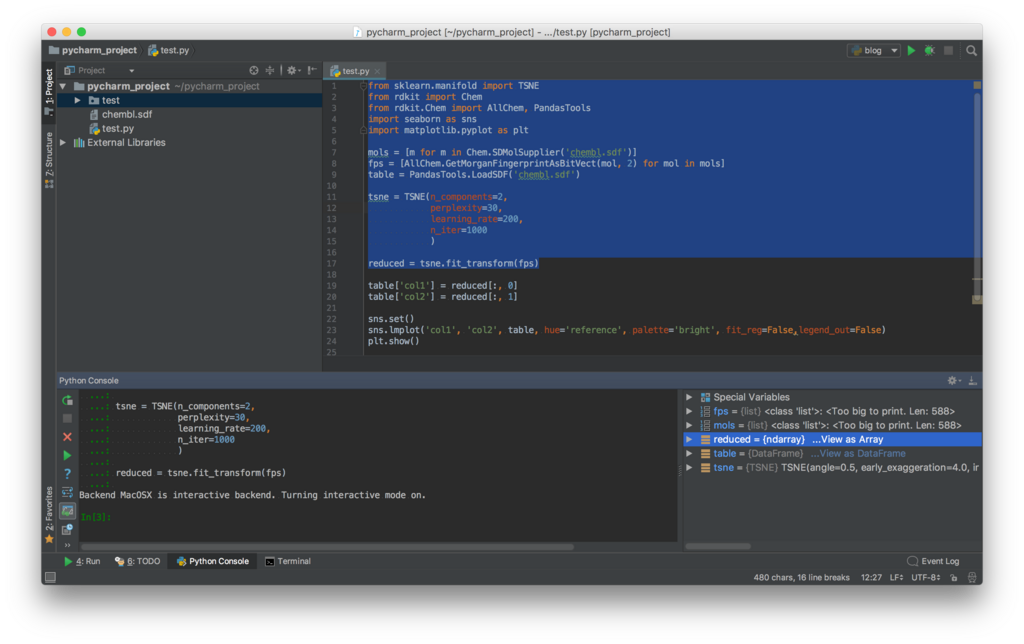
Task: Hide Python Console panel with download arrow icon
Action: click(972, 380)
